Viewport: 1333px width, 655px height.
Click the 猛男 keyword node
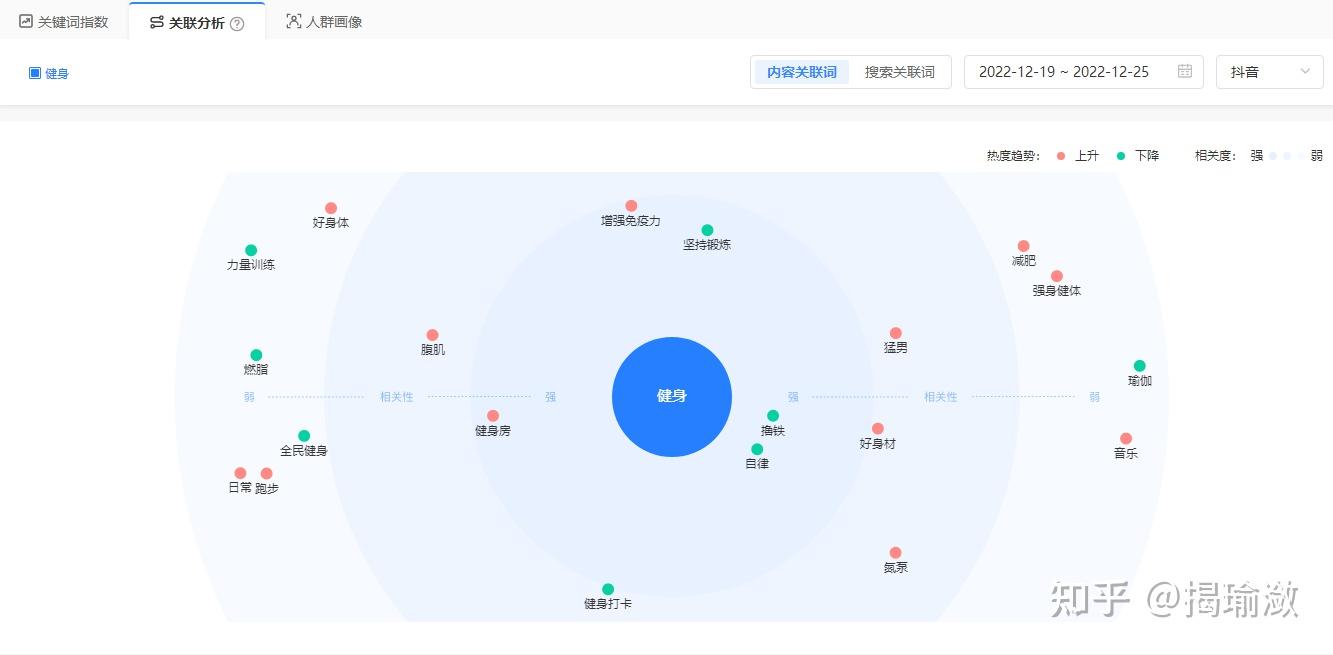(x=895, y=333)
